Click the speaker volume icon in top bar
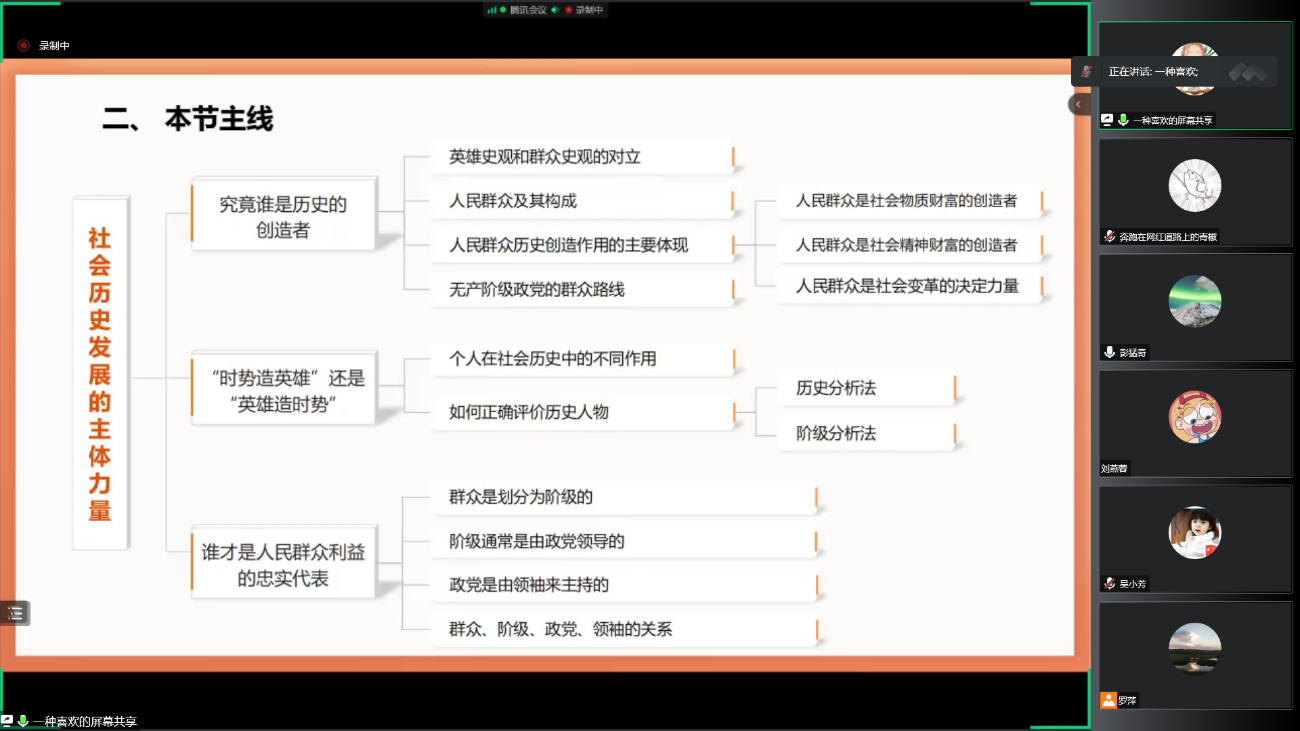The width and height of the screenshot is (1300, 731). [554, 10]
